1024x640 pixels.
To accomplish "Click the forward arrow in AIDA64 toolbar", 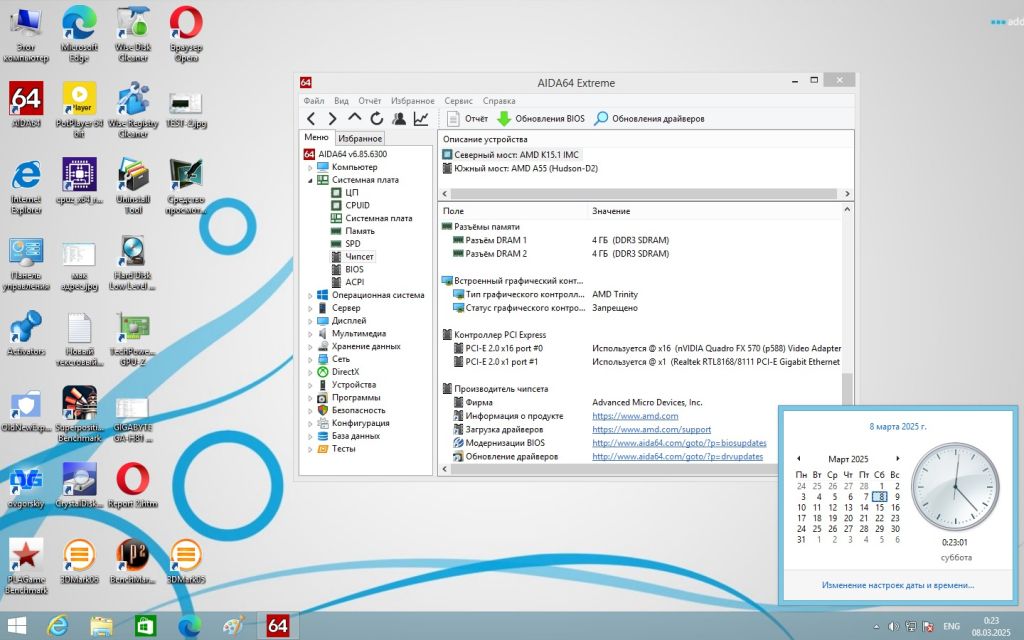I will pos(332,119).
